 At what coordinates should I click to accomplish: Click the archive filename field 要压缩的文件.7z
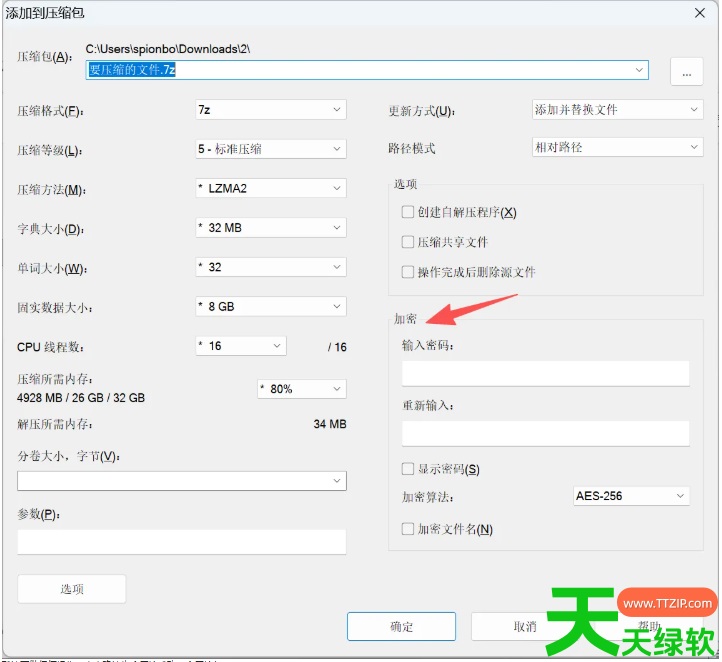pyautogui.click(x=367, y=70)
